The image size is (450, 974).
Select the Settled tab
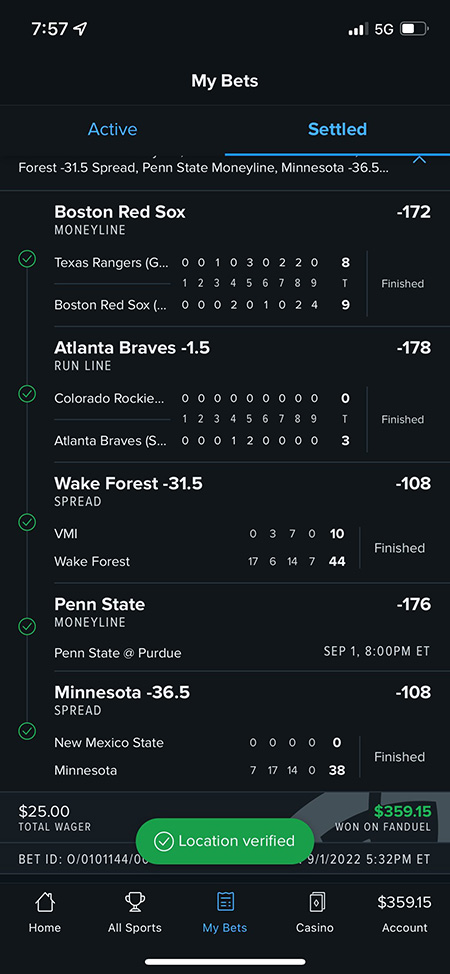pos(338,129)
